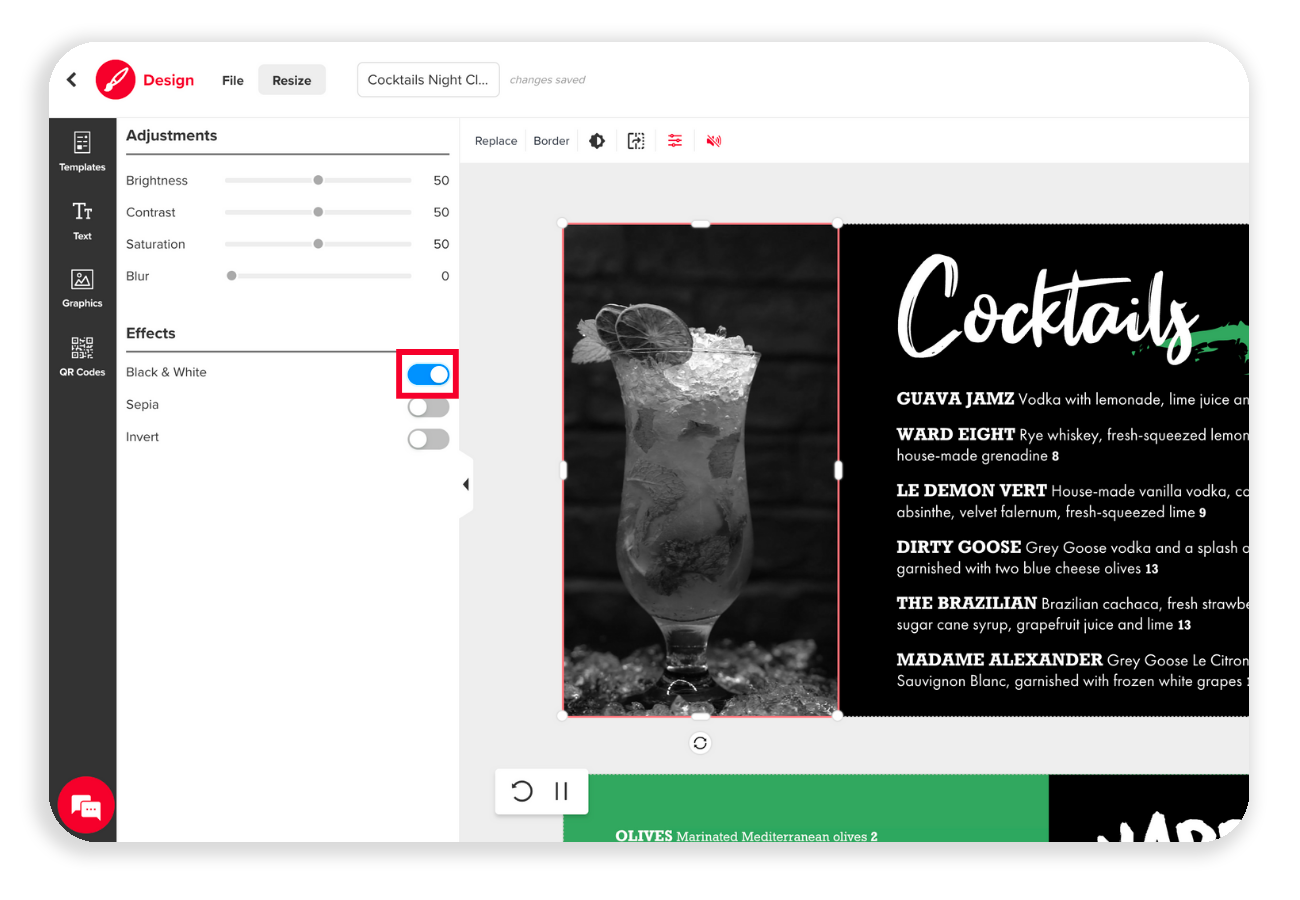Click the pause icon on canvas
Screen dimensions: 1300x900
pyautogui.click(x=561, y=791)
